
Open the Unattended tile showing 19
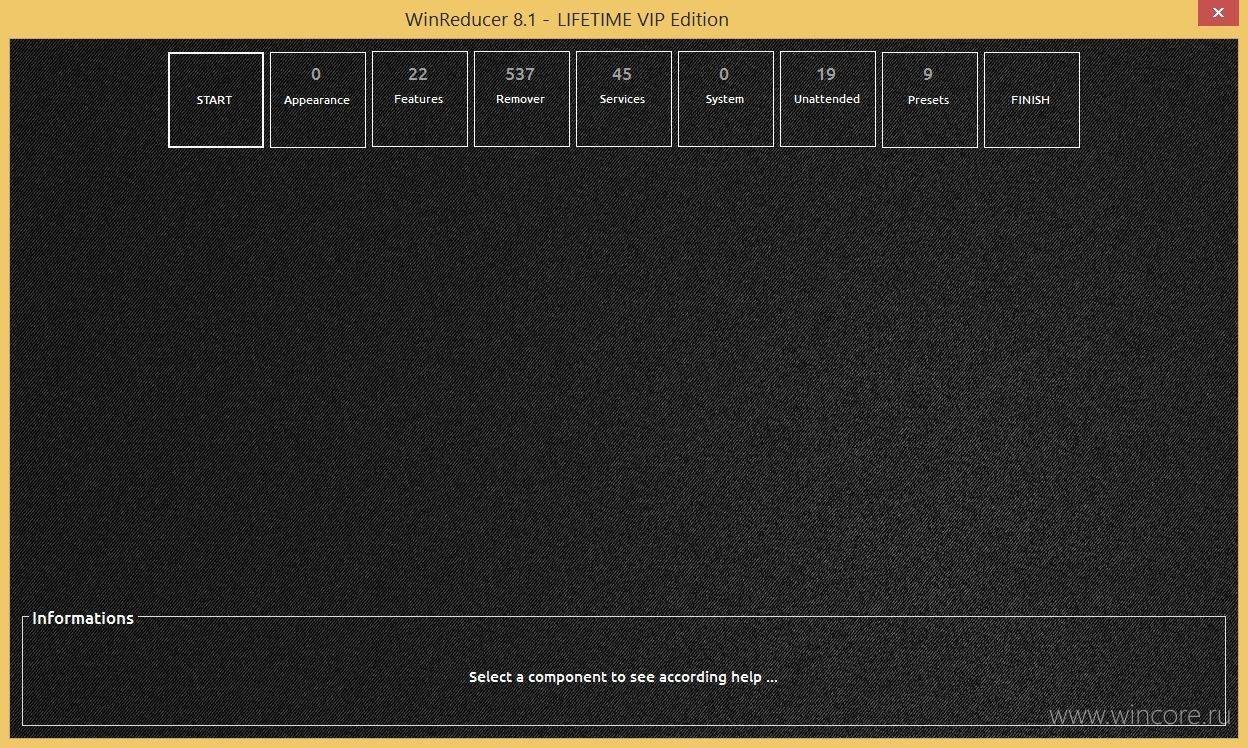[x=827, y=100]
